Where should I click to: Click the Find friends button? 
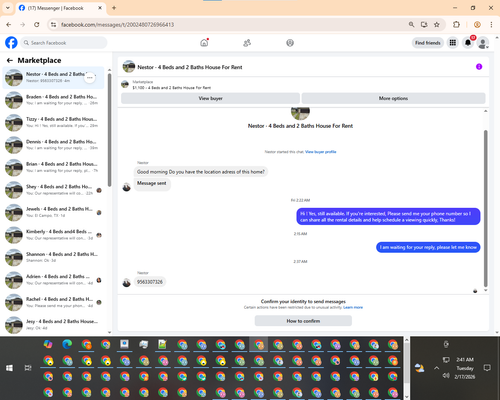click(x=428, y=43)
